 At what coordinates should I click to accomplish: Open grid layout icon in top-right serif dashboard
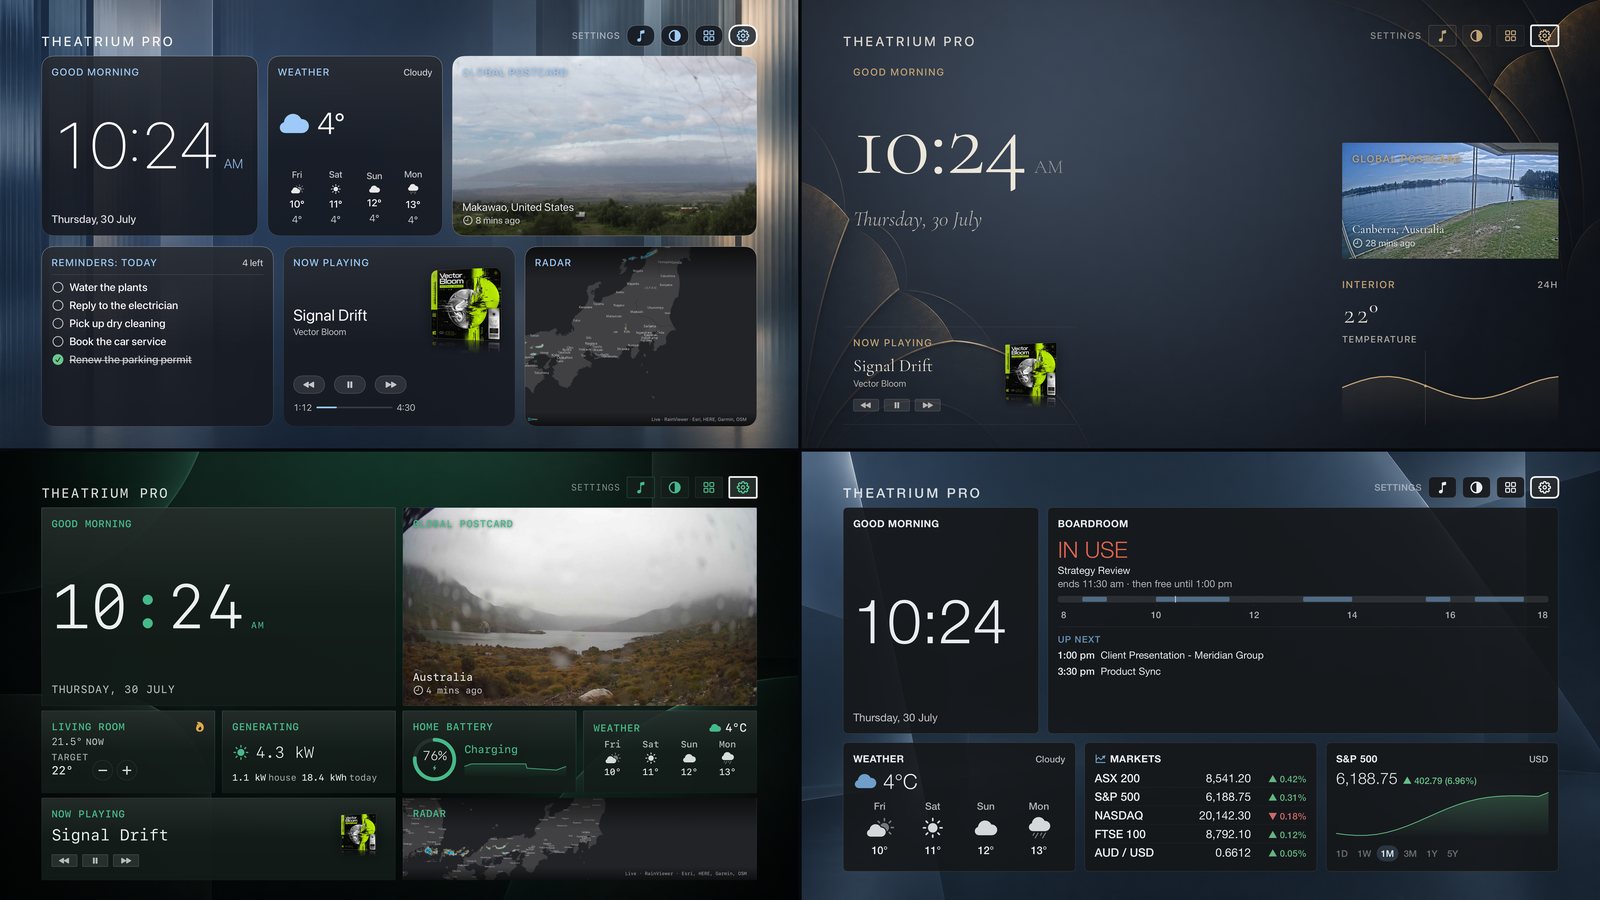tap(1510, 36)
